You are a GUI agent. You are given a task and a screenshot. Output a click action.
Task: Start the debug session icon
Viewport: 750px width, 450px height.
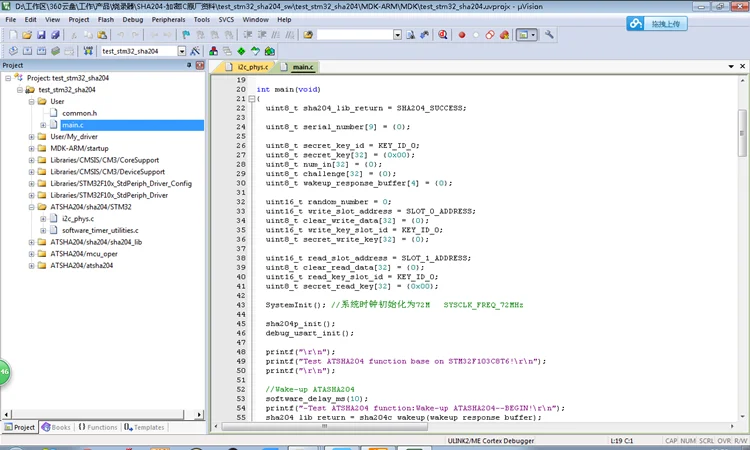click(x=442, y=34)
